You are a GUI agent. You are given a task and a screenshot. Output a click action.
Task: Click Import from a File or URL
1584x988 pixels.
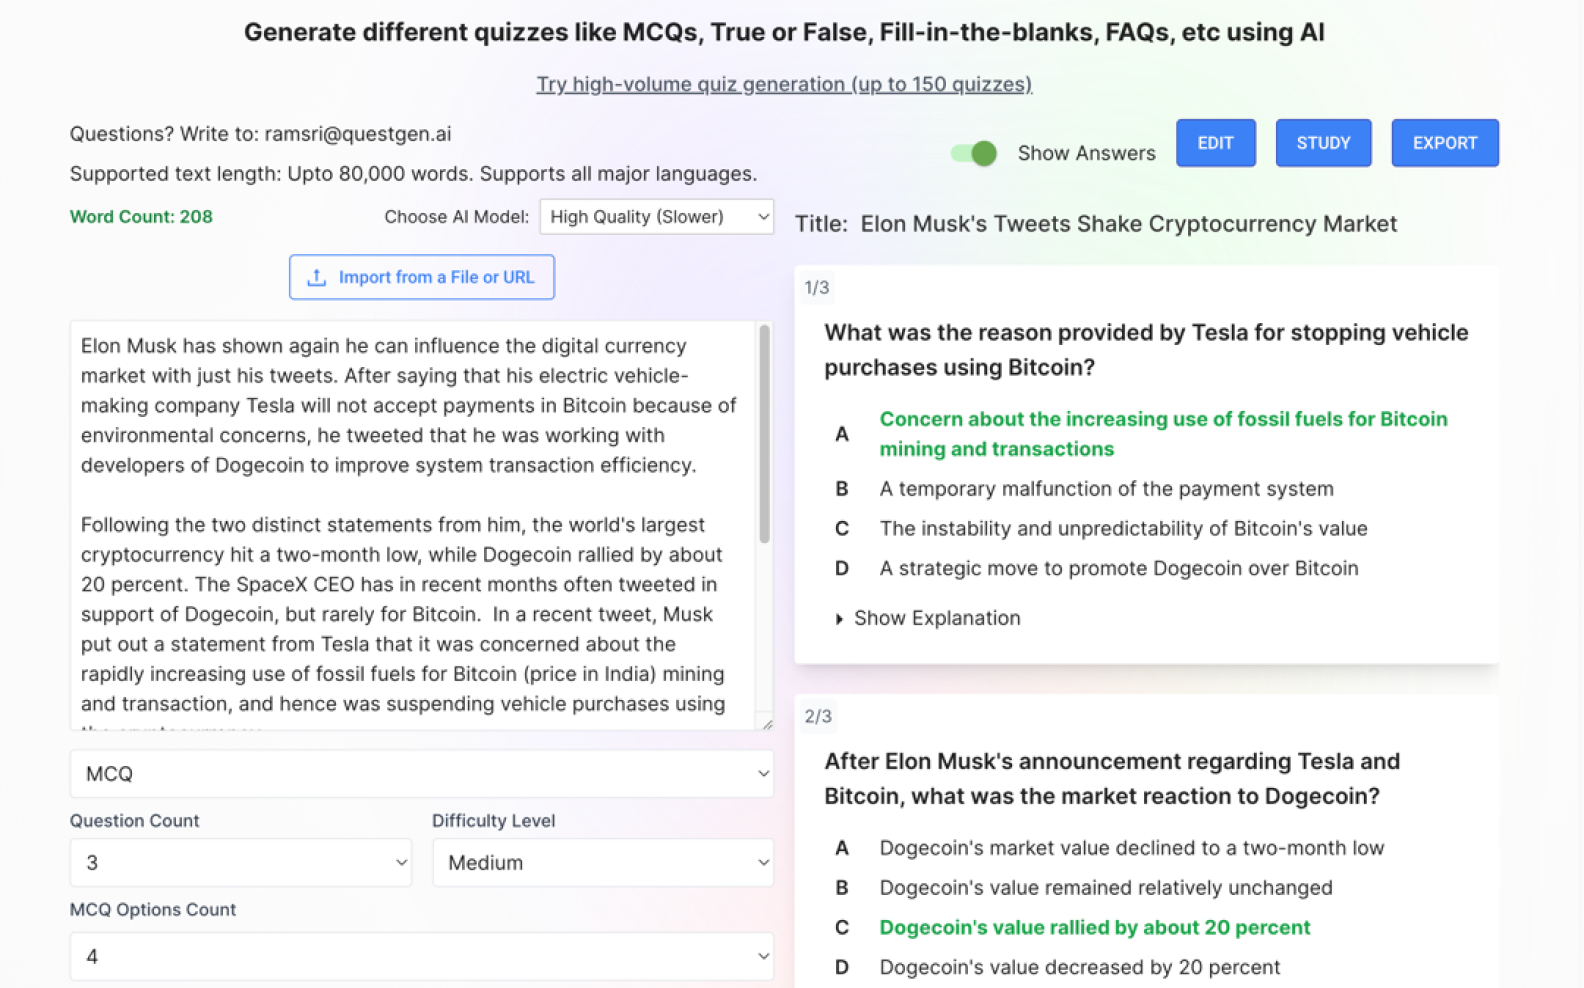(x=421, y=277)
